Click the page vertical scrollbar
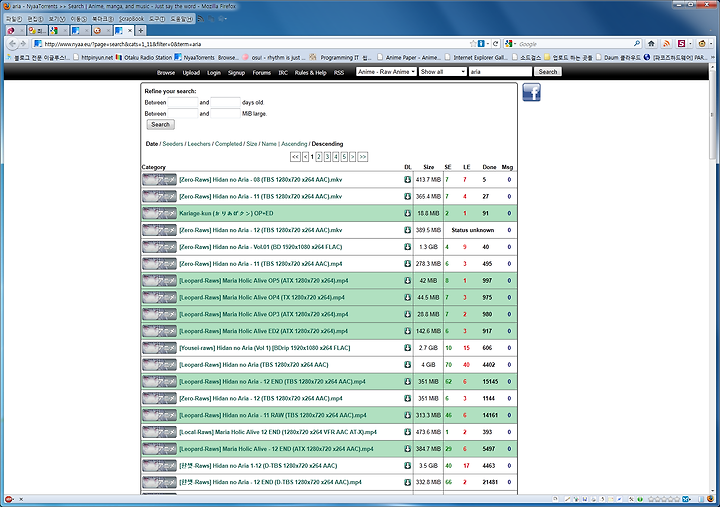Screen dimensions: 720x507 click(x=712, y=279)
